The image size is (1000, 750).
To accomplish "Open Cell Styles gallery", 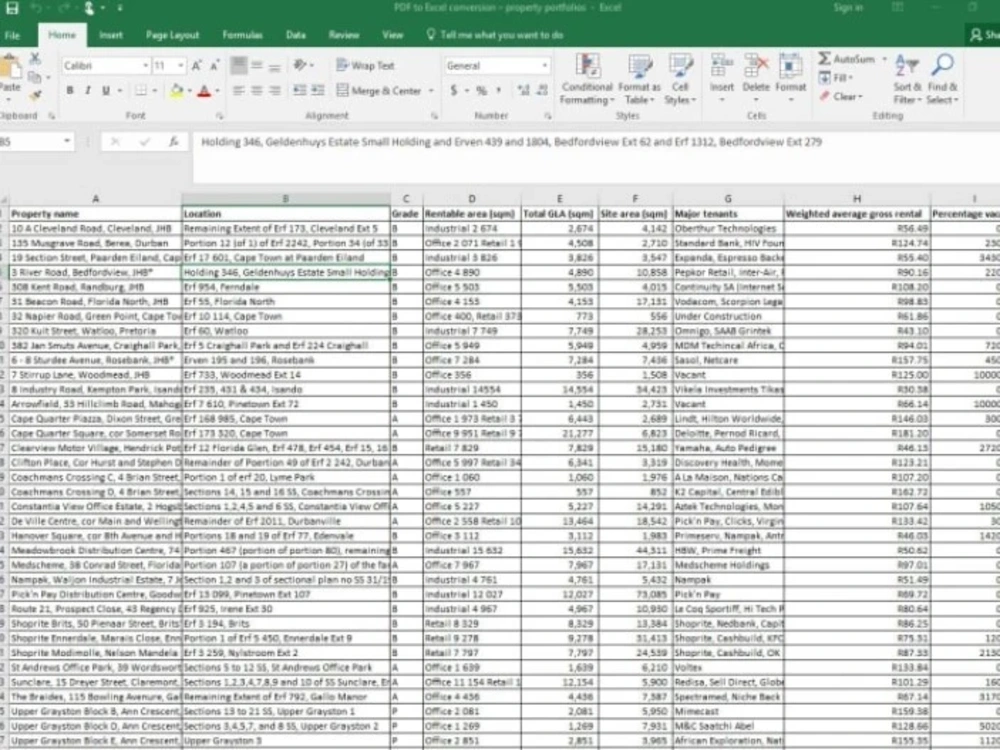I will click(x=680, y=80).
